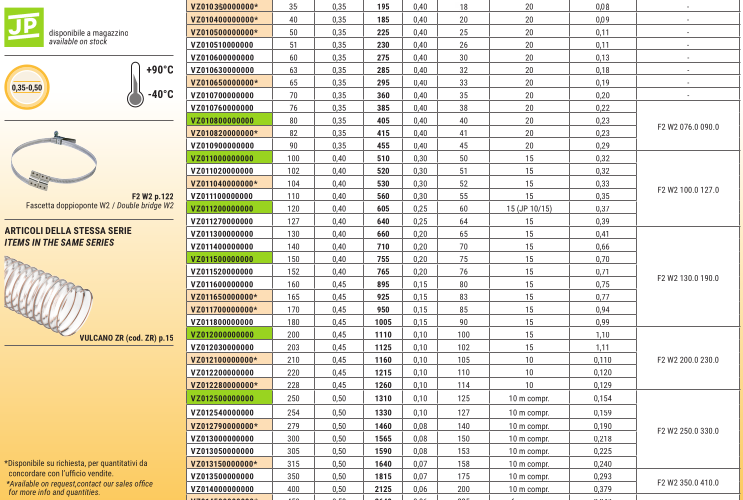Click clamp range F2 W2 076.0 090.0
Screen dimensions: 743x500
[688, 126]
